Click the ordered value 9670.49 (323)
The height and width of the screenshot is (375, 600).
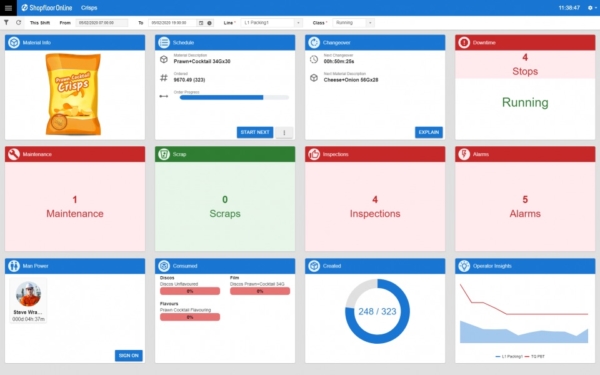[x=189, y=80]
